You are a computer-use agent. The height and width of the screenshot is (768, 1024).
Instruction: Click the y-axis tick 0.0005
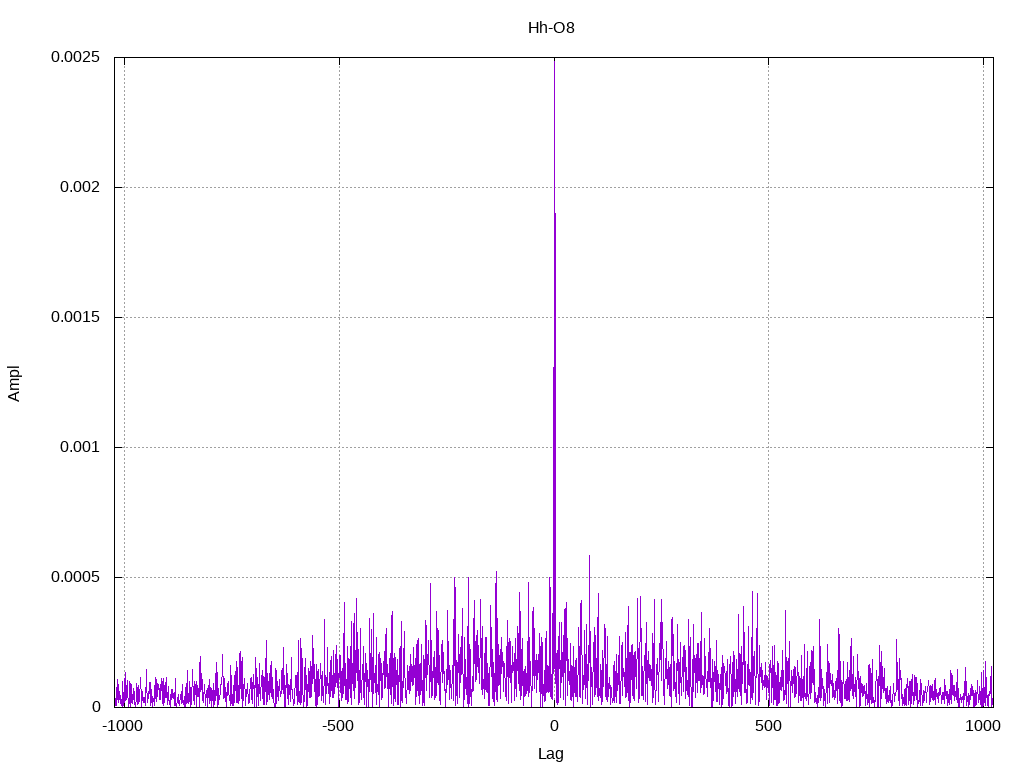point(76,577)
